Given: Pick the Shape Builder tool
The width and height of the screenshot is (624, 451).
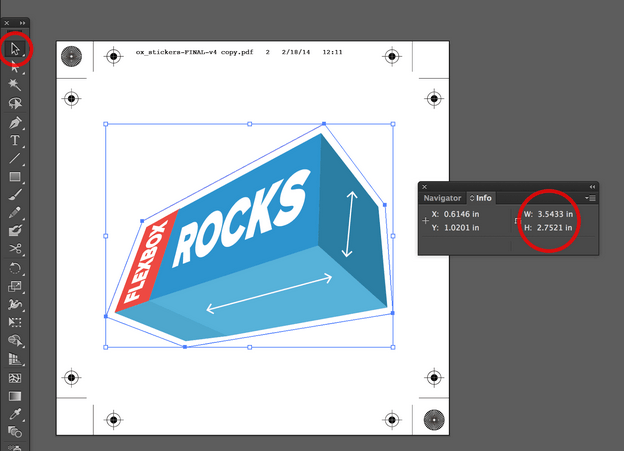Looking at the screenshot, I should coord(15,341).
